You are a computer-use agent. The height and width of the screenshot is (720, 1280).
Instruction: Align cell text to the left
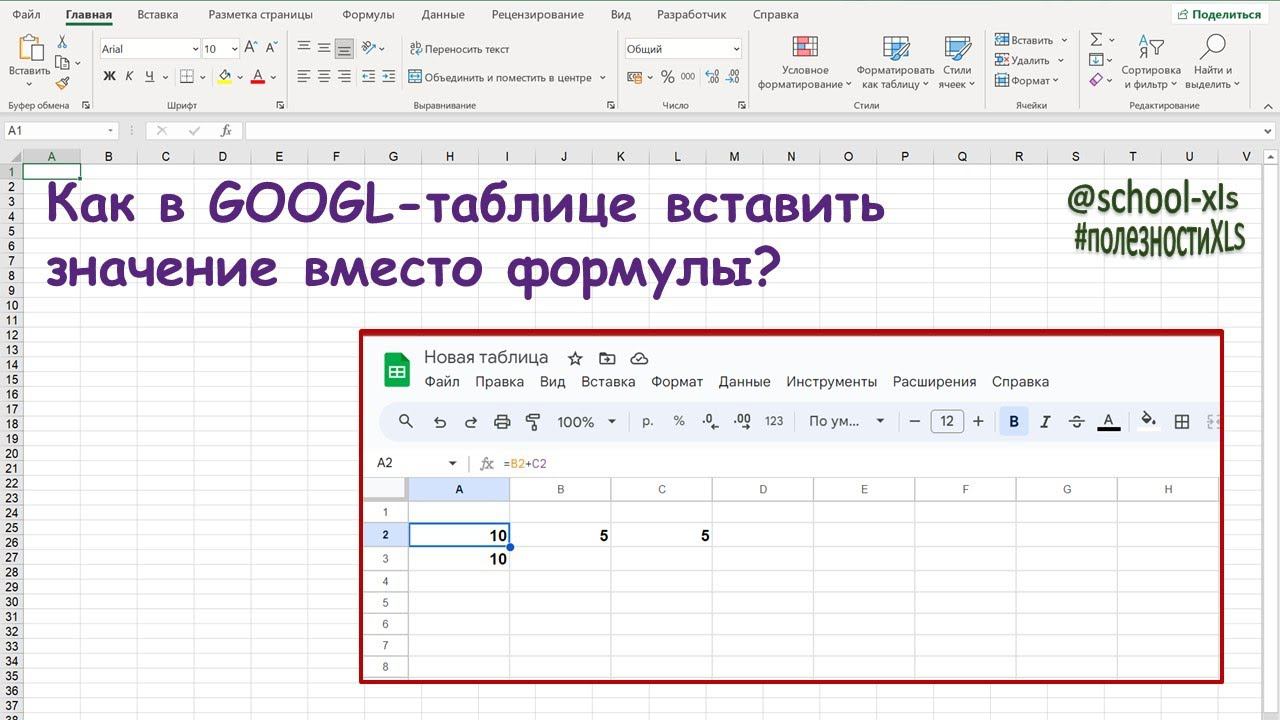point(304,76)
